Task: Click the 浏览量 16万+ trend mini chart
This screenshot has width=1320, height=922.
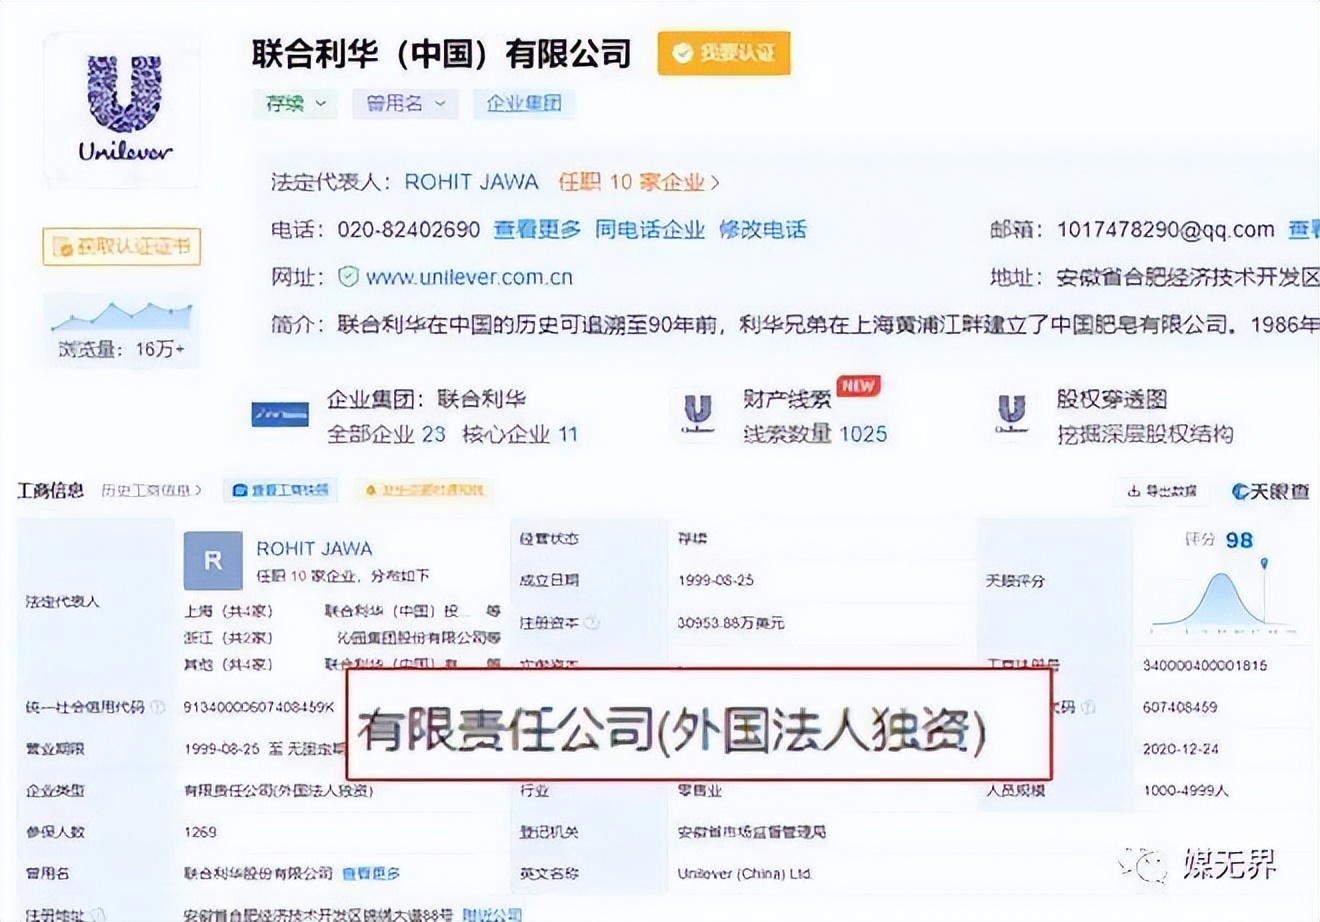Action: [120, 312]
